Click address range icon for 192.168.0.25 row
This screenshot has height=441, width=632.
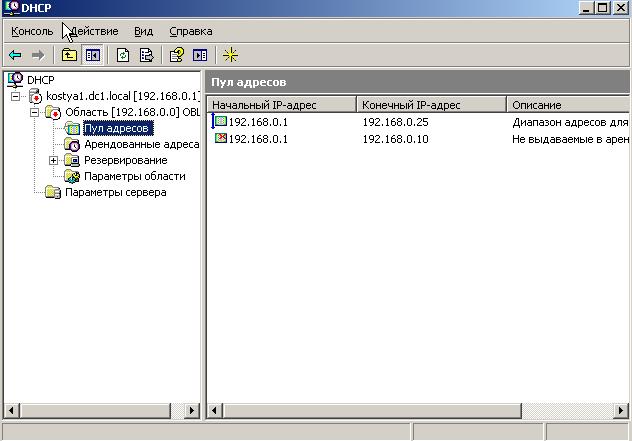(220, 121)
